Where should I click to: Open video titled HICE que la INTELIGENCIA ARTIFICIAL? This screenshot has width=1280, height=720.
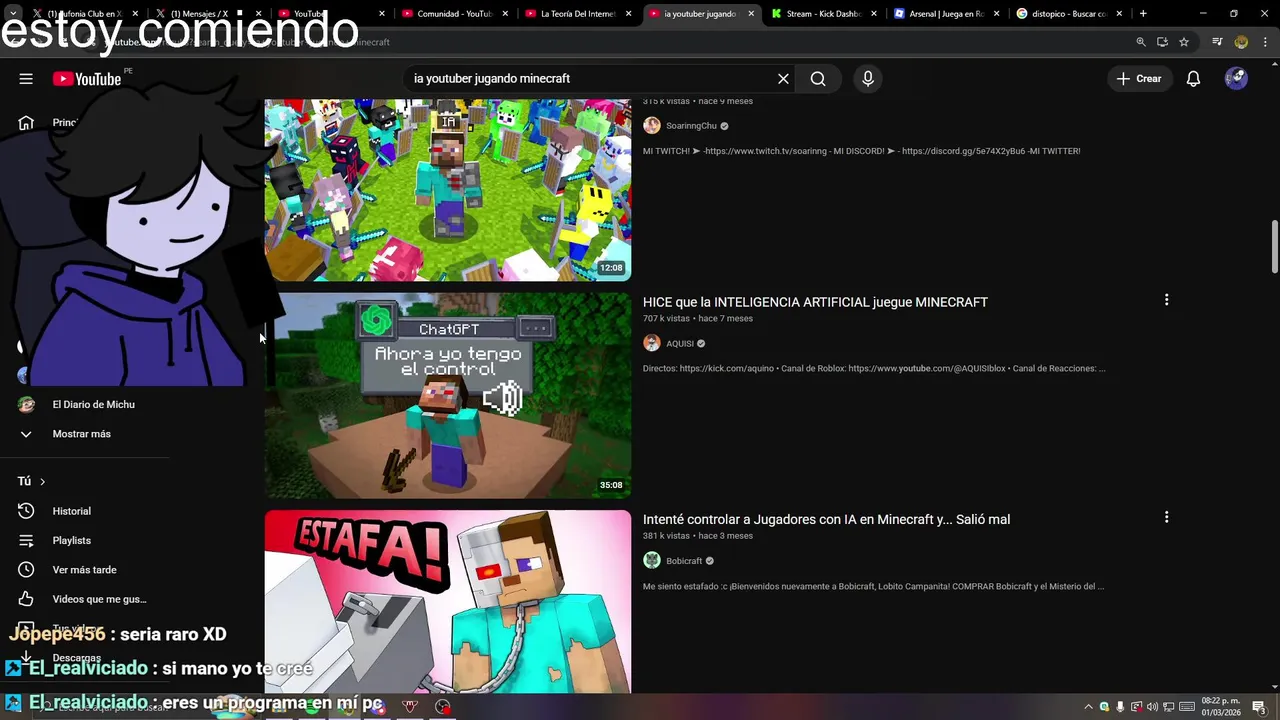(815, 302)
